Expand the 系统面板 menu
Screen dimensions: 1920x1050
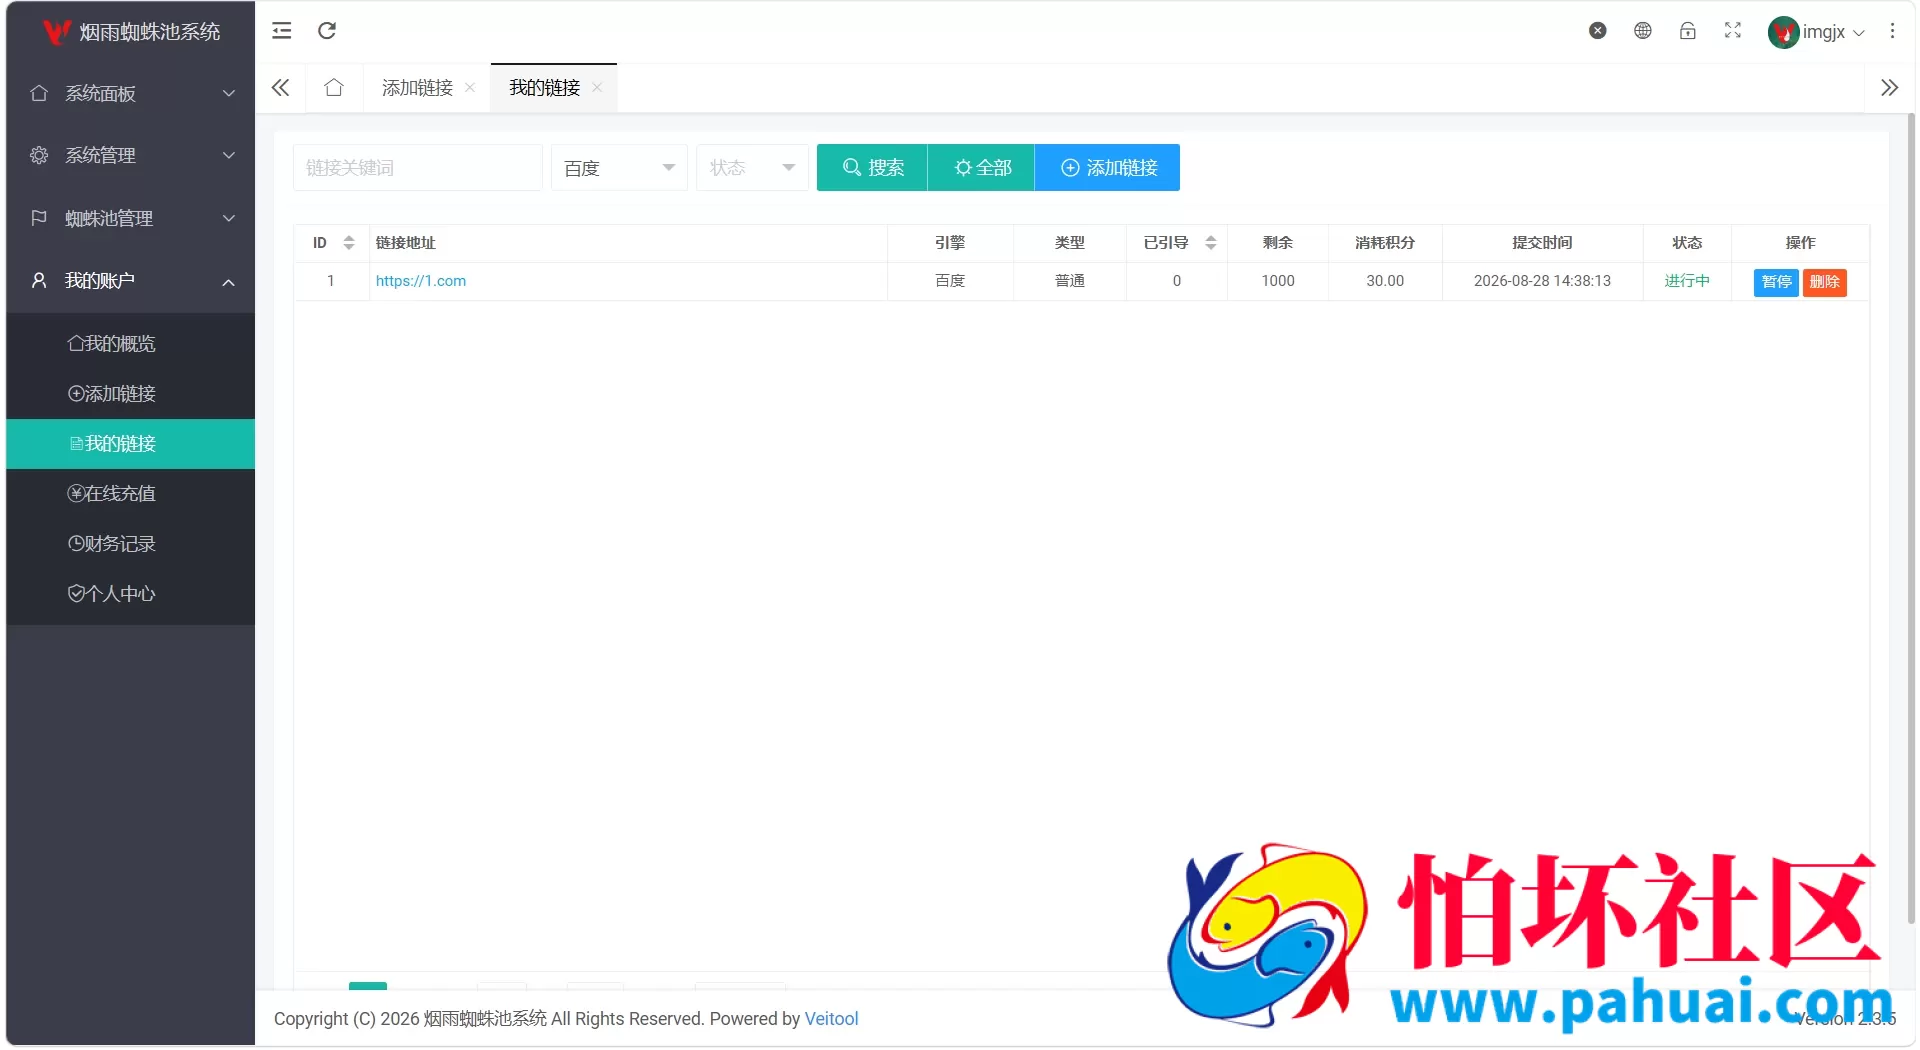point(131,94)
